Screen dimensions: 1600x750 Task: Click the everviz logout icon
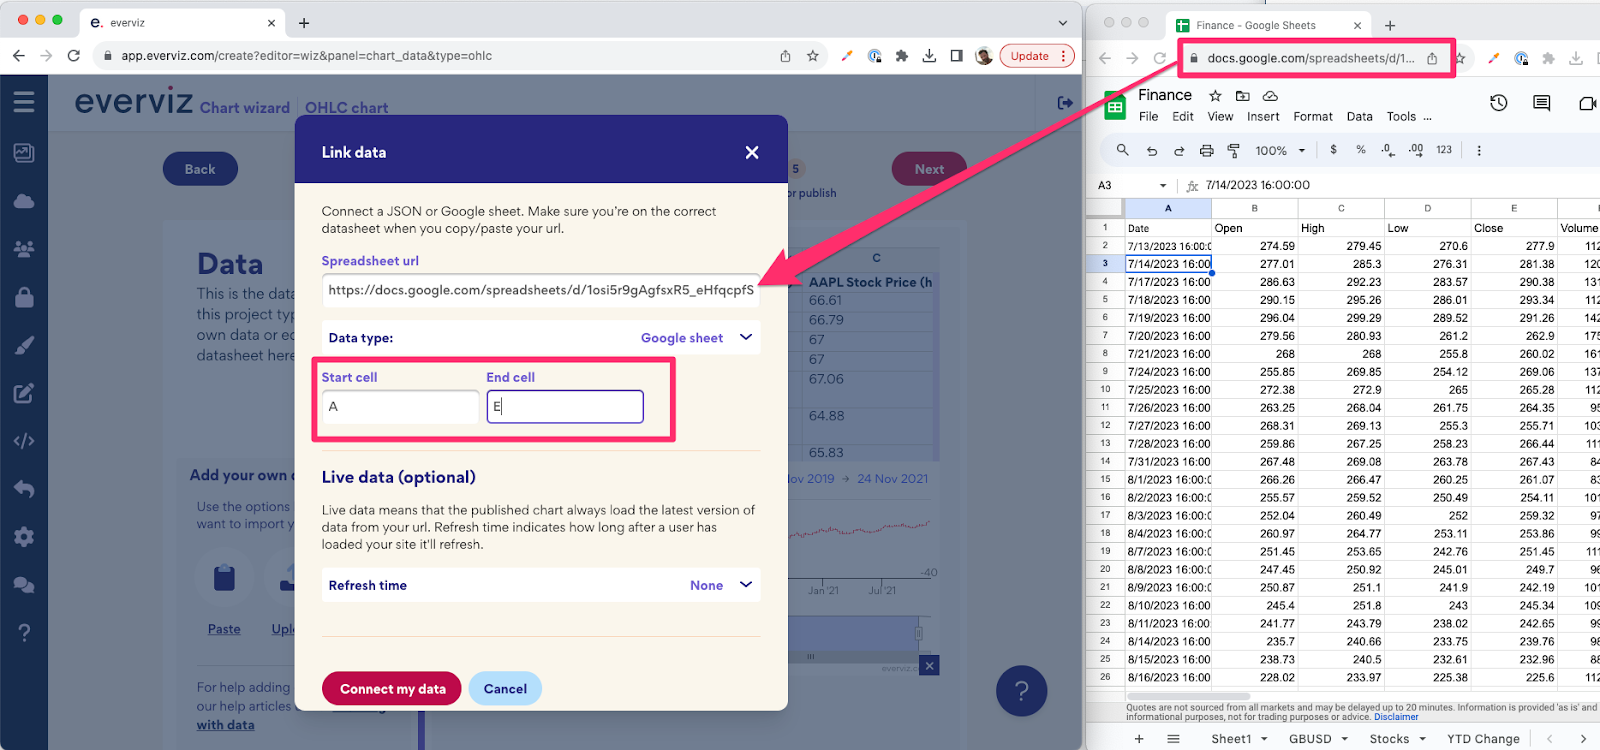pos(1065,102)
